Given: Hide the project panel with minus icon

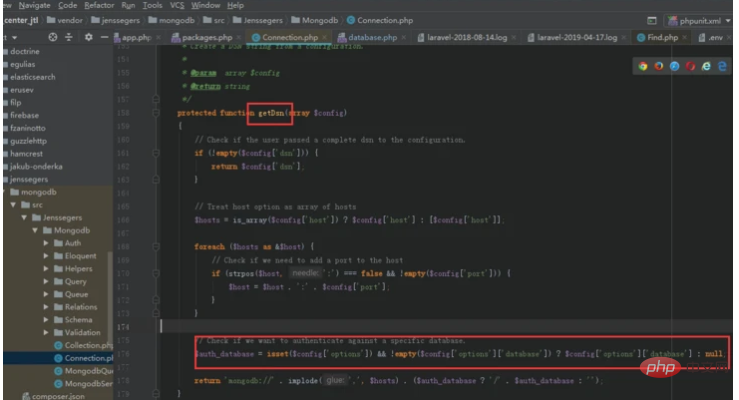Looking at the screenshot, I should tap(104, 37).
